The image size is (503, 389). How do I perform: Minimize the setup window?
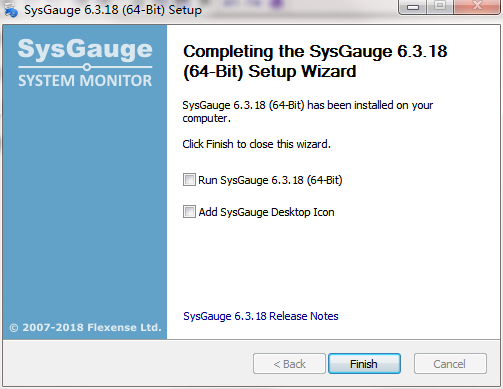[413, 7]
